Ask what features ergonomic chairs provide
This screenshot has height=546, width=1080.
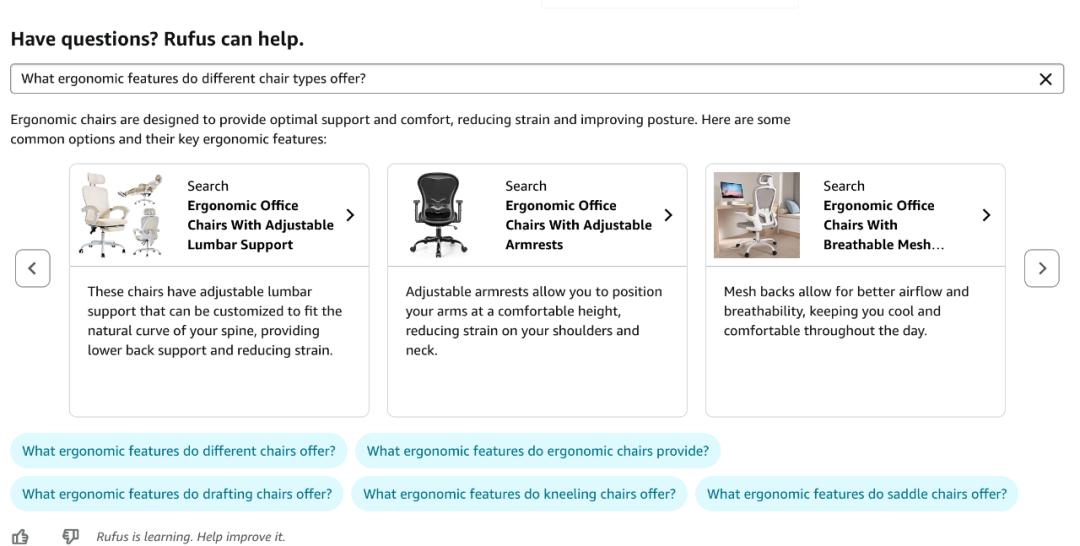(537, 451)
